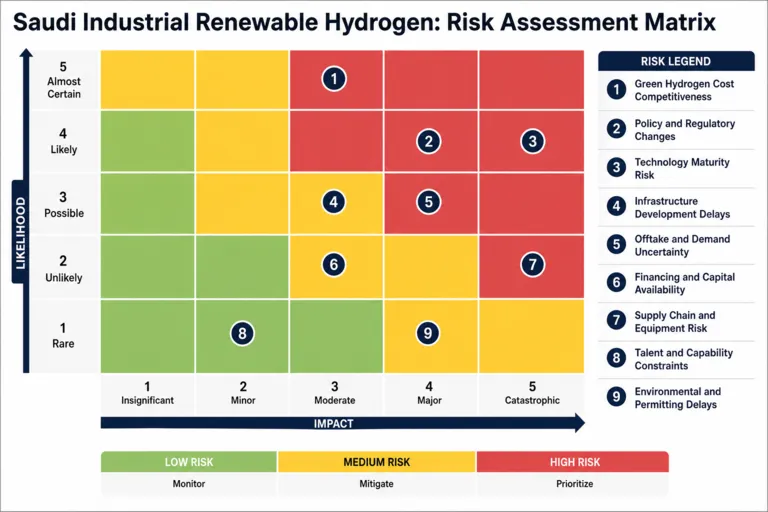This screenshot has height=512, width=768.
Task: Click risk marker 7 in the matrix grid
Action: pos(532,265)
